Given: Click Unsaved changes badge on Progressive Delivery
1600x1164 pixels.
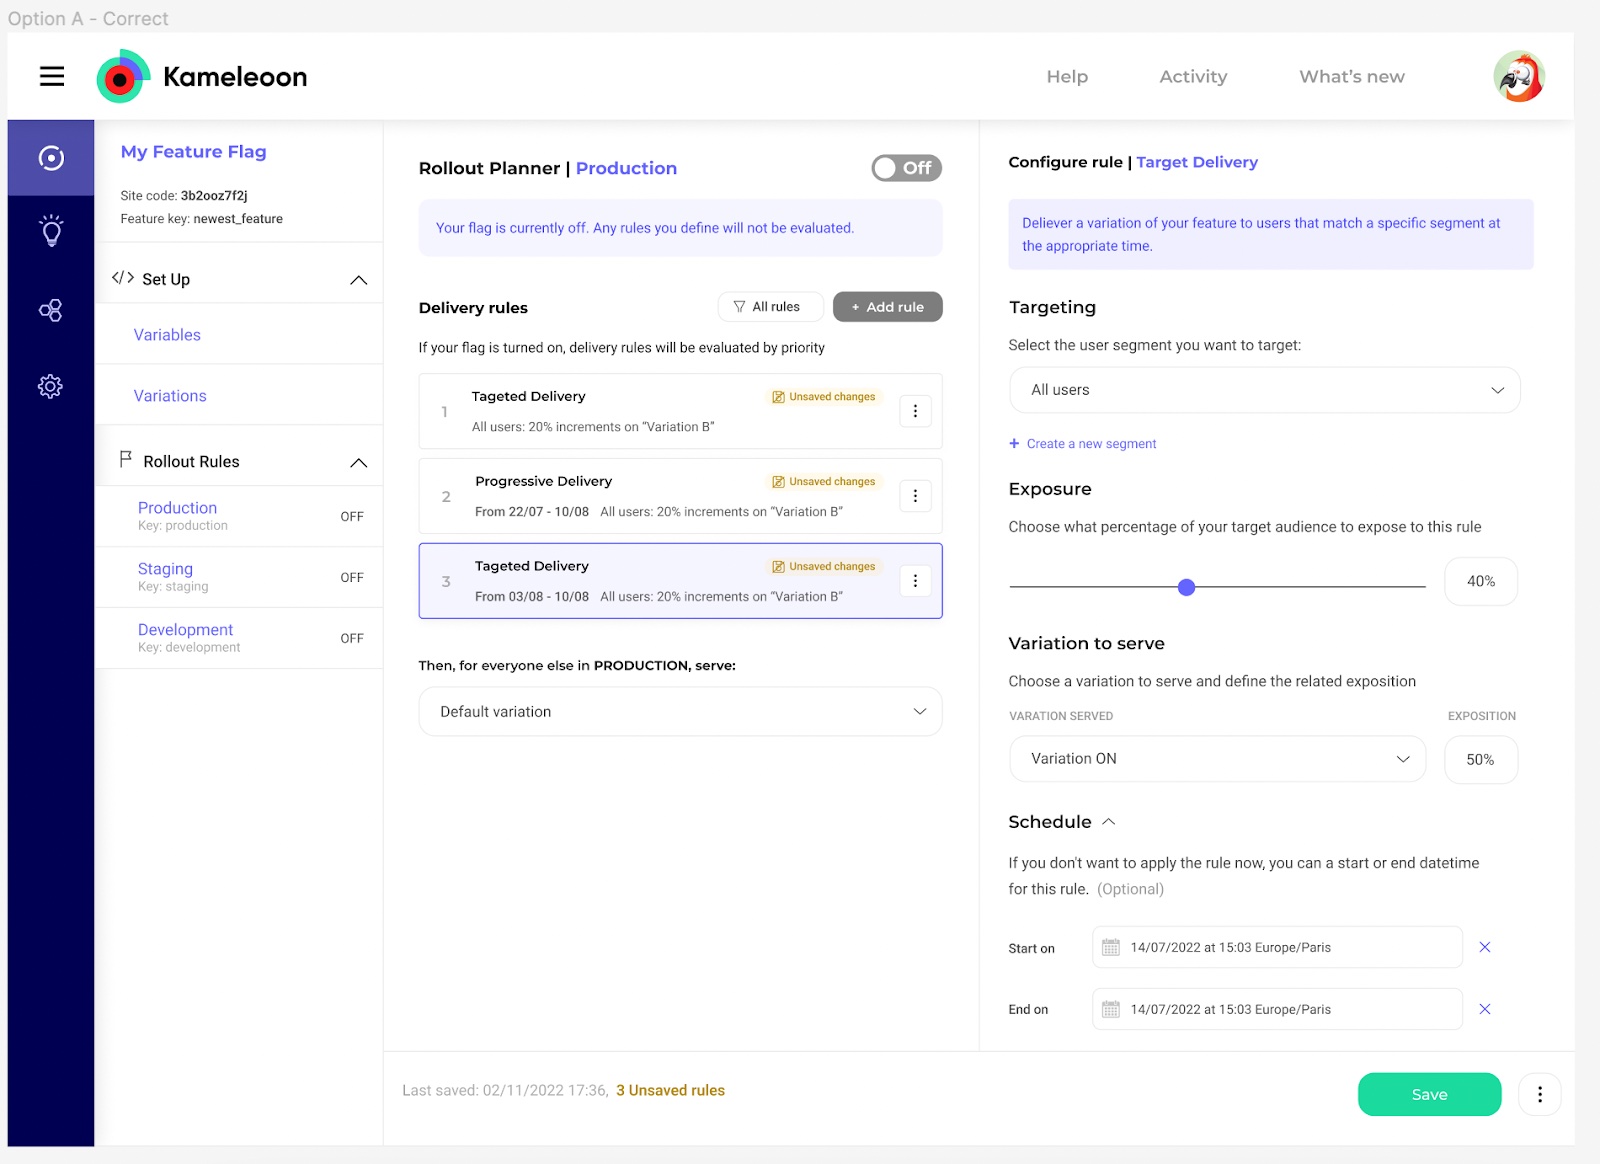Looking at the screenshot, I should pyautogui.click(x=824, y=482).
